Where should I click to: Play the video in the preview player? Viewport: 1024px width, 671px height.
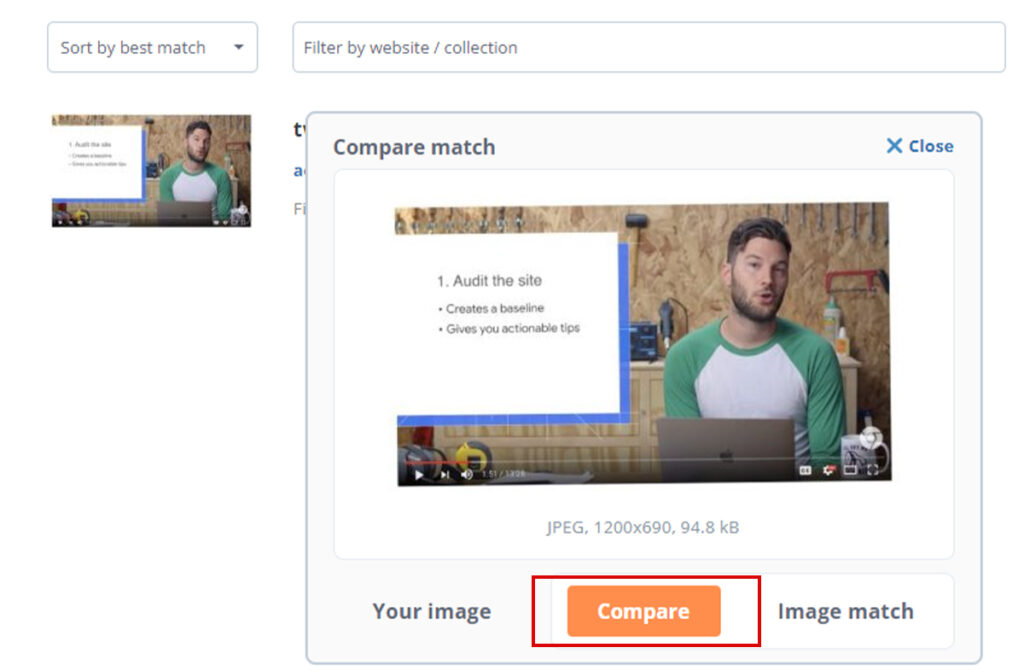(x=418, y=475)
